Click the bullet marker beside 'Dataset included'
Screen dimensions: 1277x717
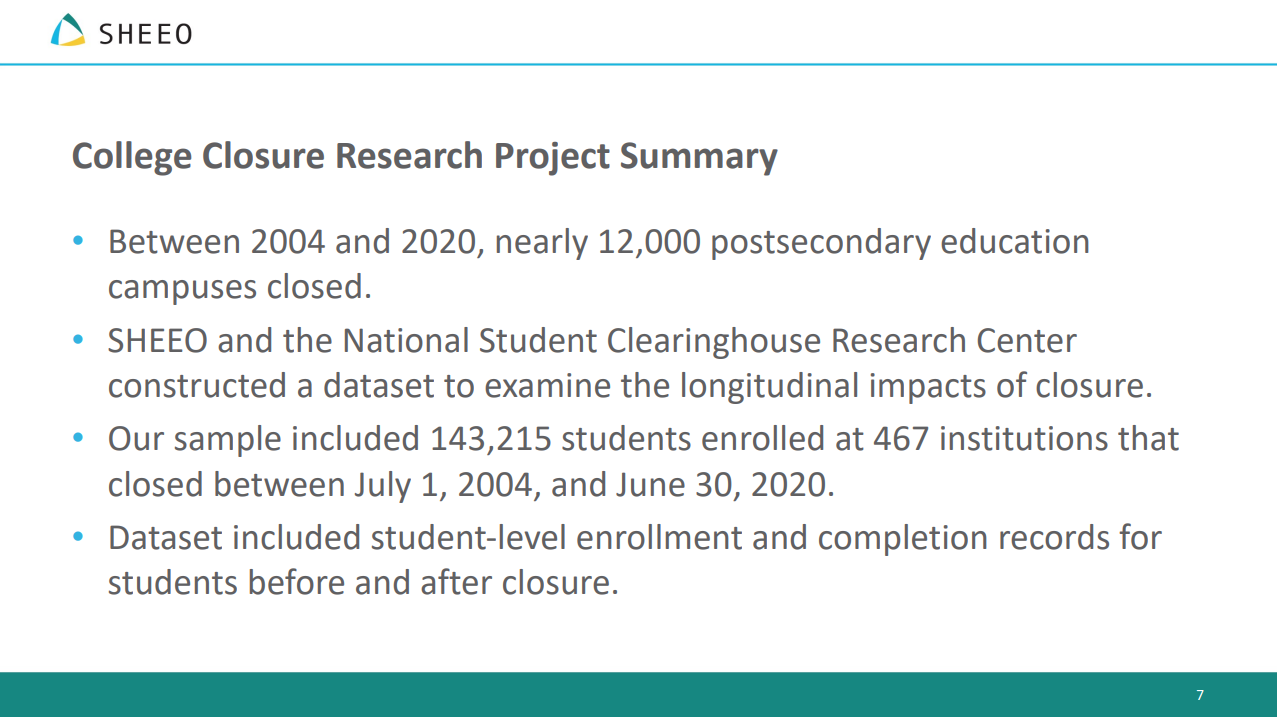(x=78, y=538)
